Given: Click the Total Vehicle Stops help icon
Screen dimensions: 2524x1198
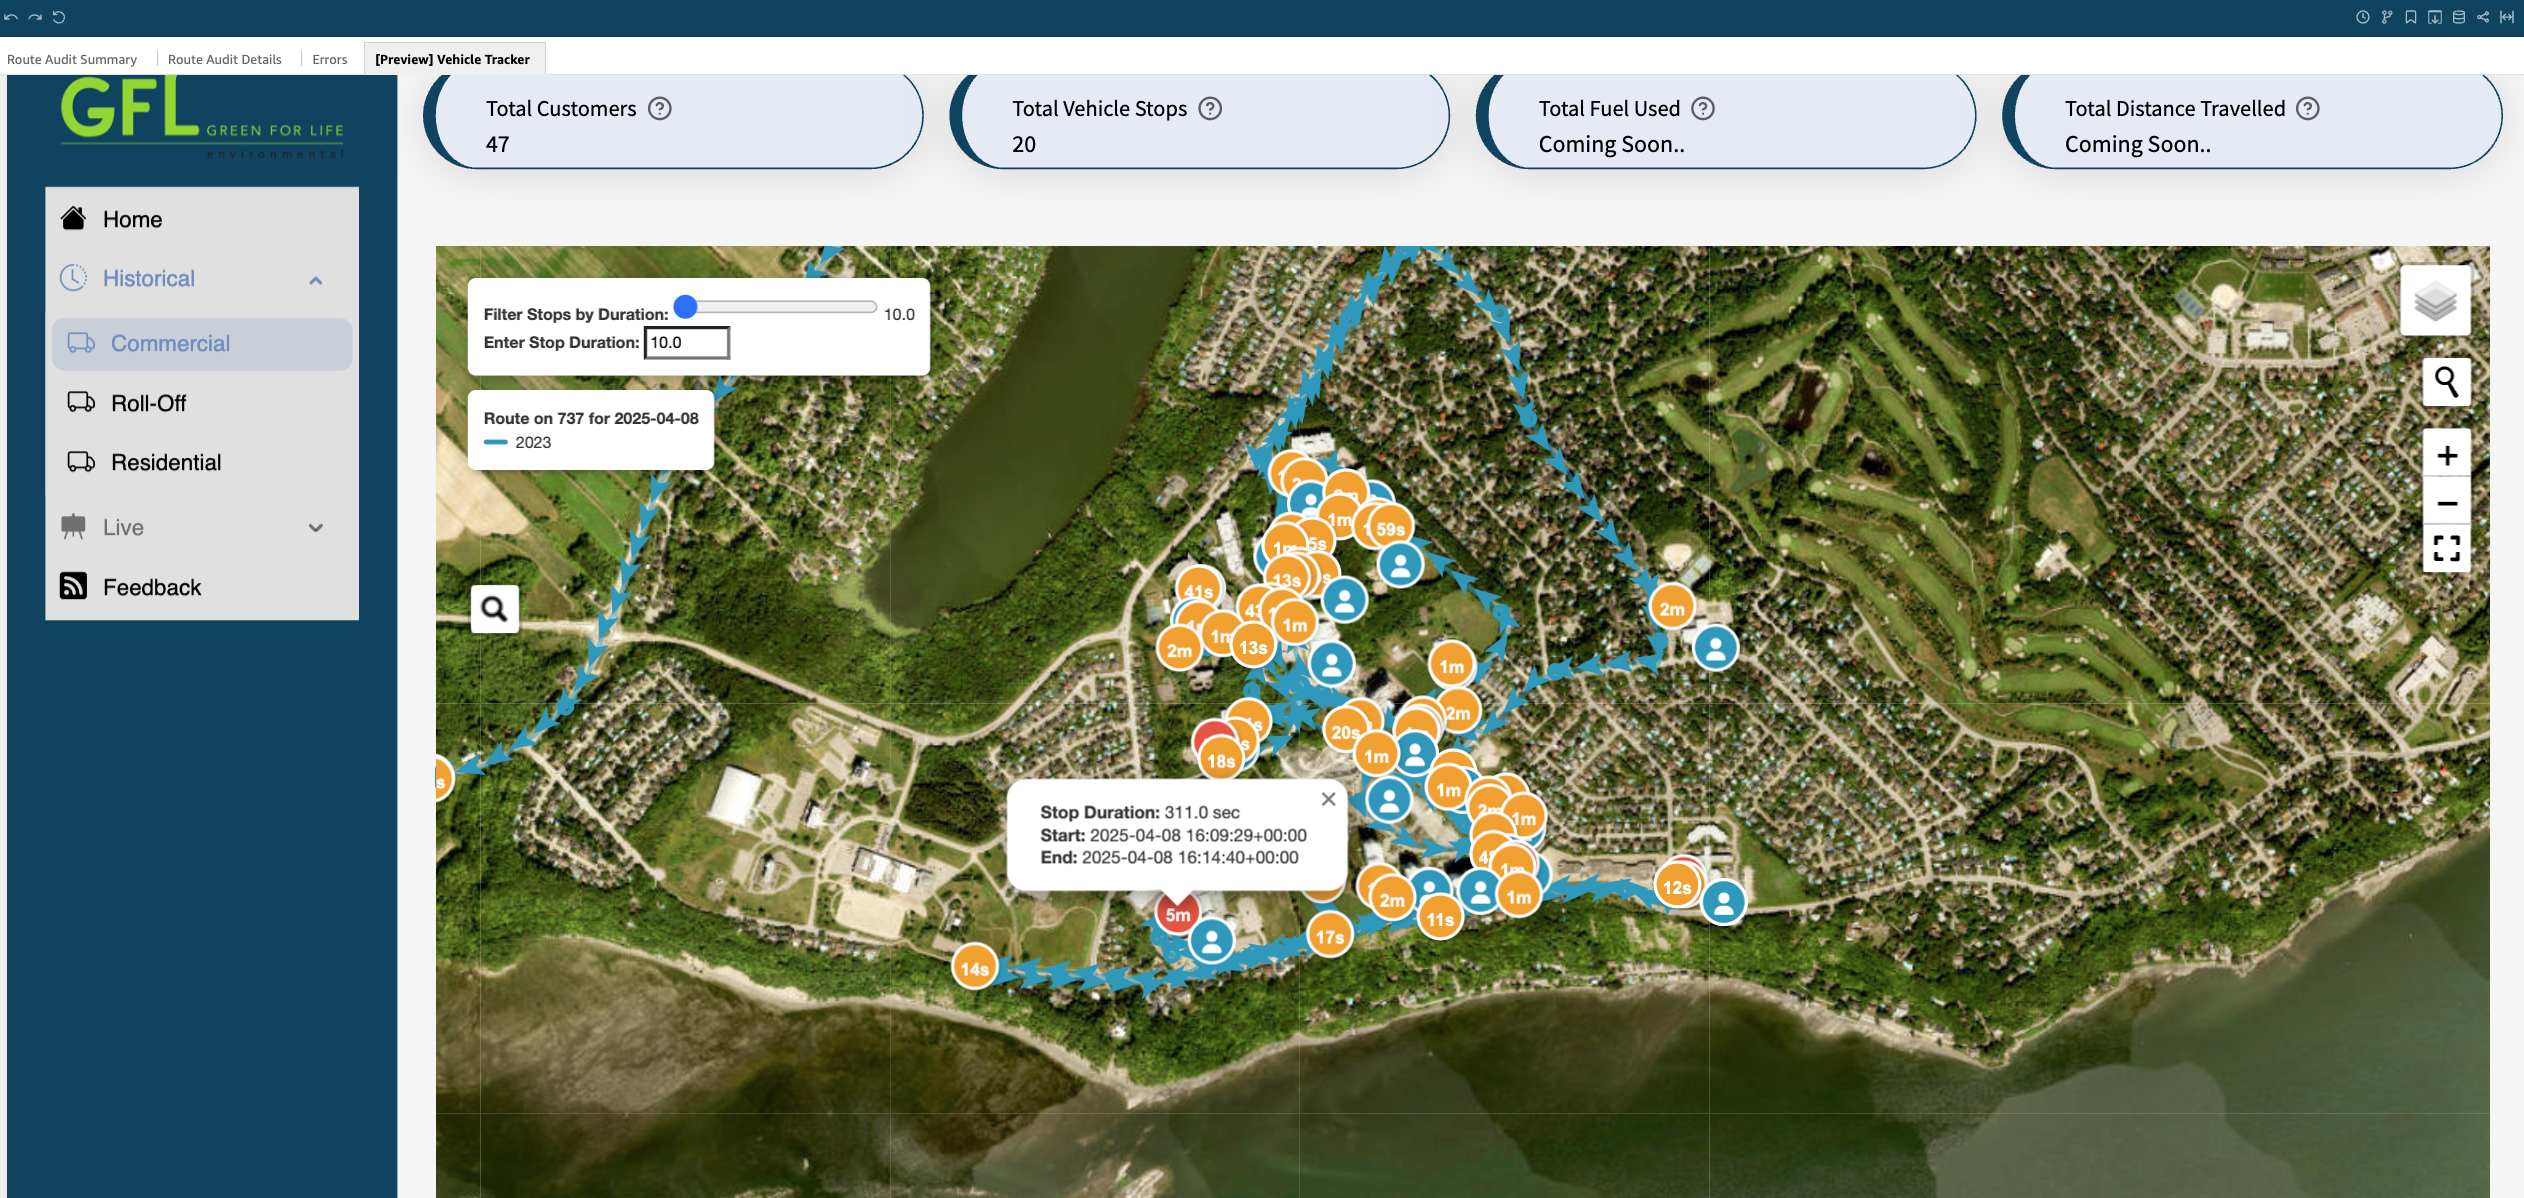Looking at the screenshot, I should coord(1210,108).
